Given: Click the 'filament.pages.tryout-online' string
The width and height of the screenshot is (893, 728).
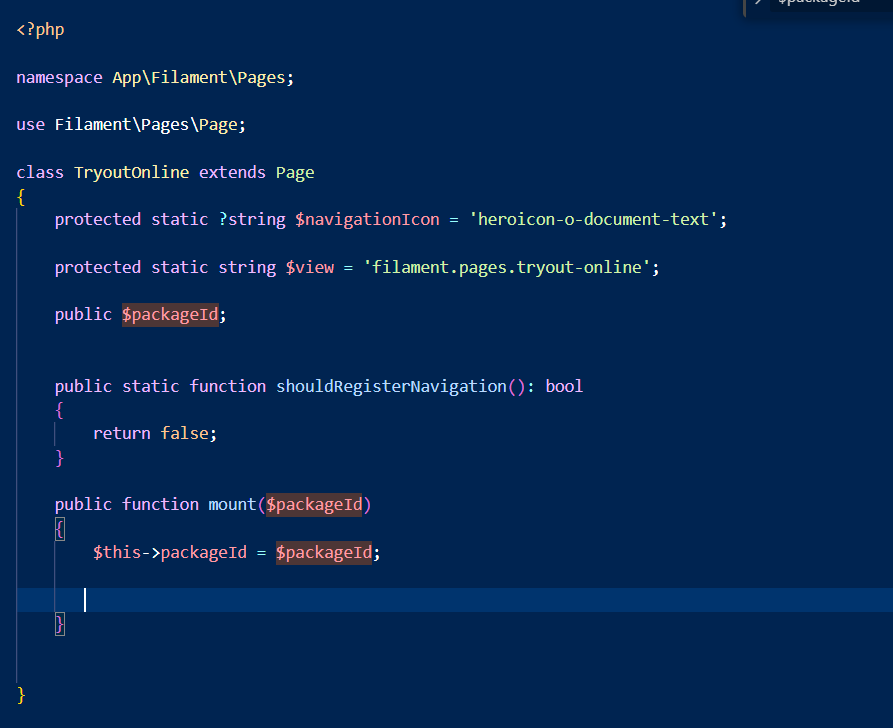Looking at the screenshot, I should (507, 267).
